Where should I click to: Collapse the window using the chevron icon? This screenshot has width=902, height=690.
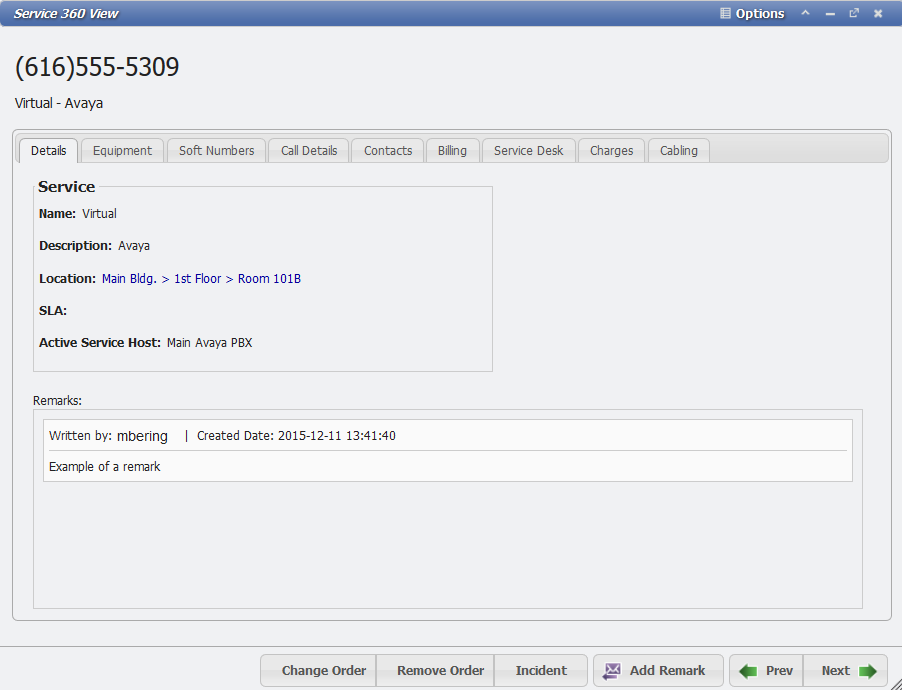805,13
